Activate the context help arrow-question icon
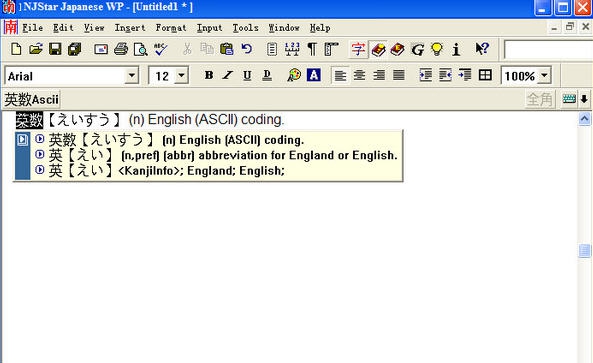 coord(482,49)
